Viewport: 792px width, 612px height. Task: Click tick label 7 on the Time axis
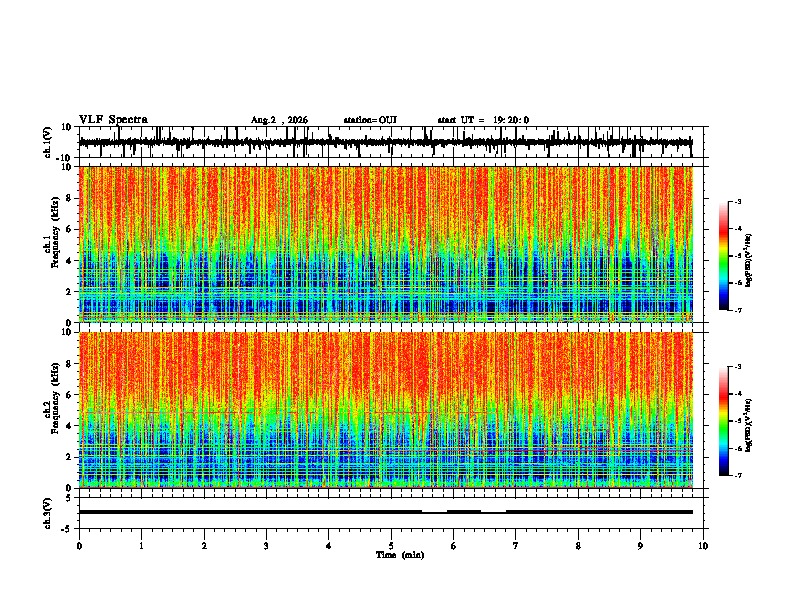516,546
